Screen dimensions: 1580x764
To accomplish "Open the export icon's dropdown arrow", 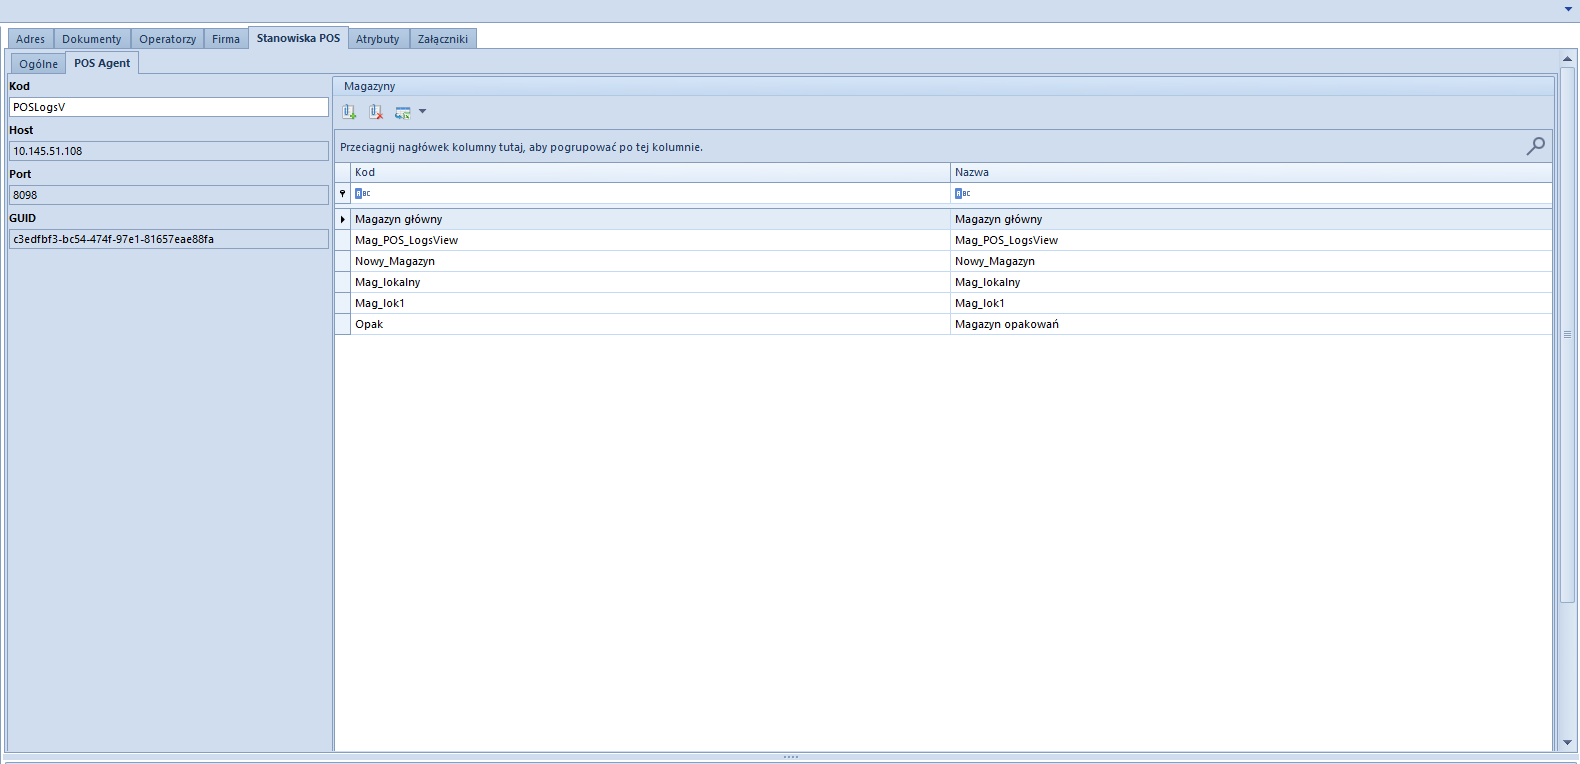I will (422, 112).
